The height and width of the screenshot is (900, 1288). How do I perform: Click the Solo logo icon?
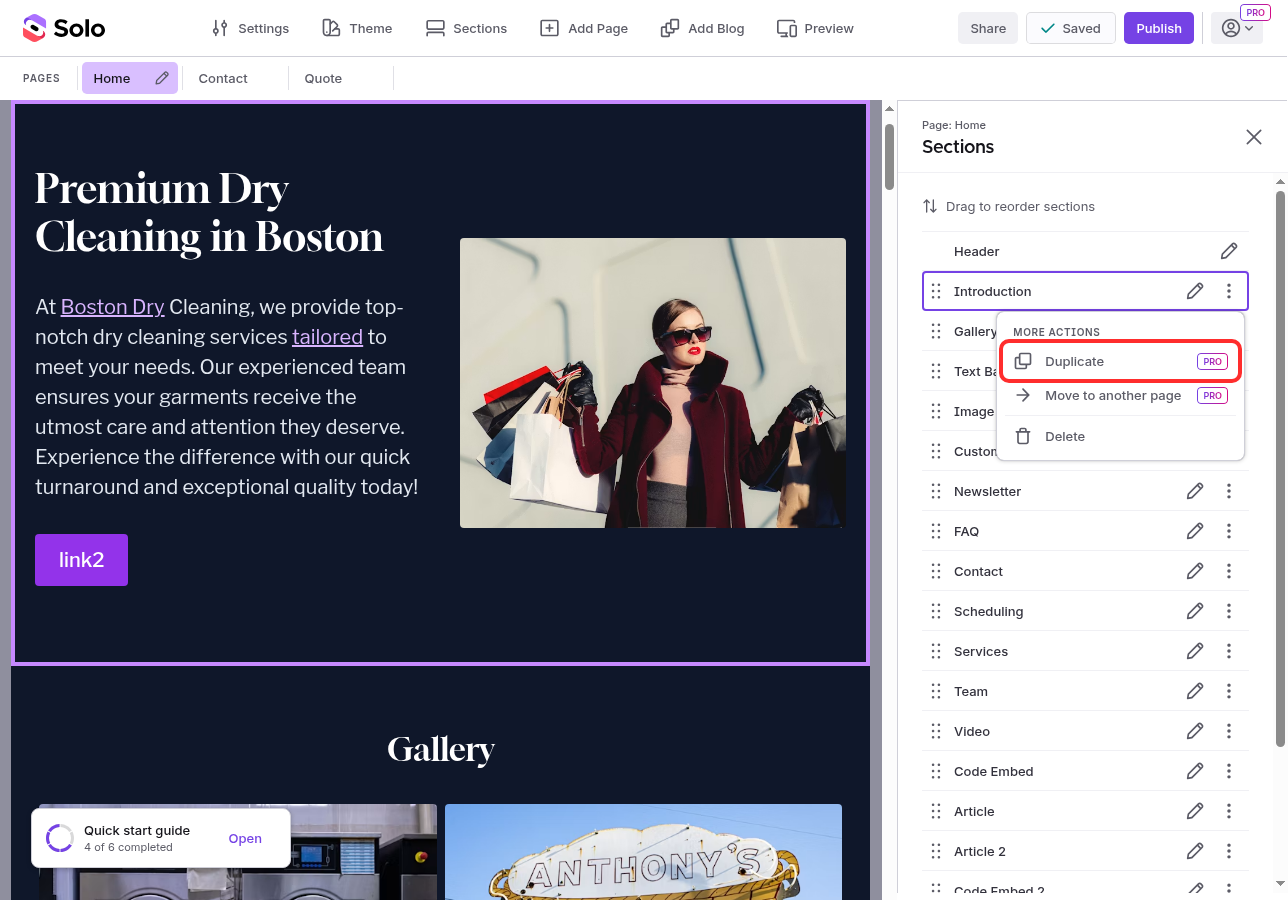[34, 28]
